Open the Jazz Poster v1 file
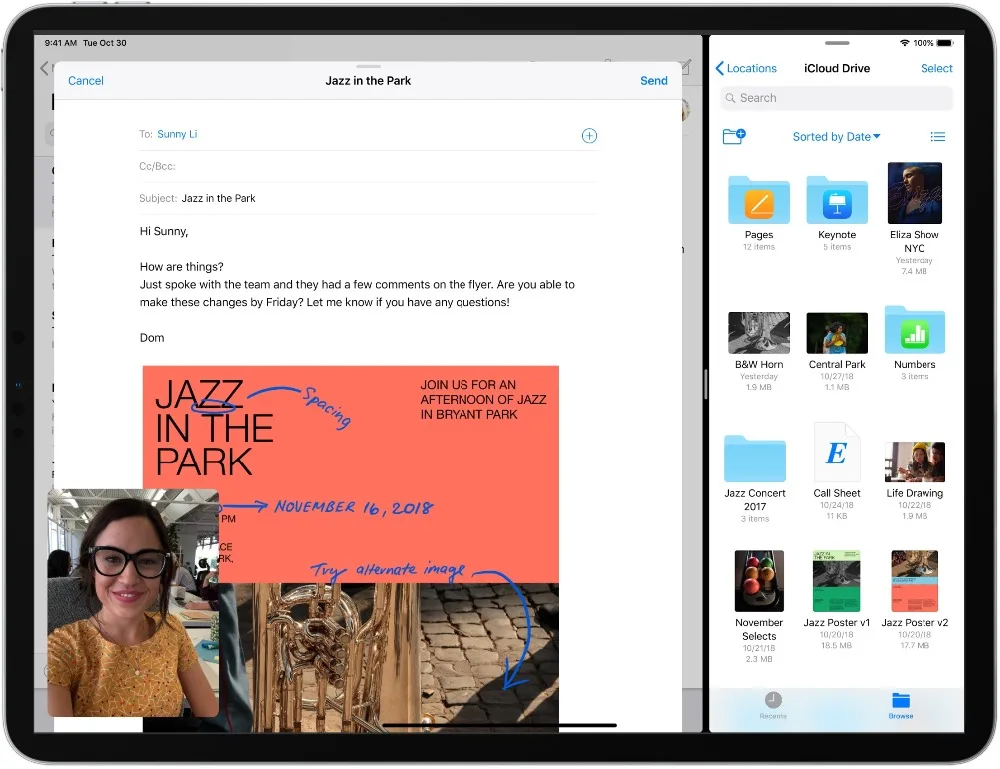 [x=837, y=581]
